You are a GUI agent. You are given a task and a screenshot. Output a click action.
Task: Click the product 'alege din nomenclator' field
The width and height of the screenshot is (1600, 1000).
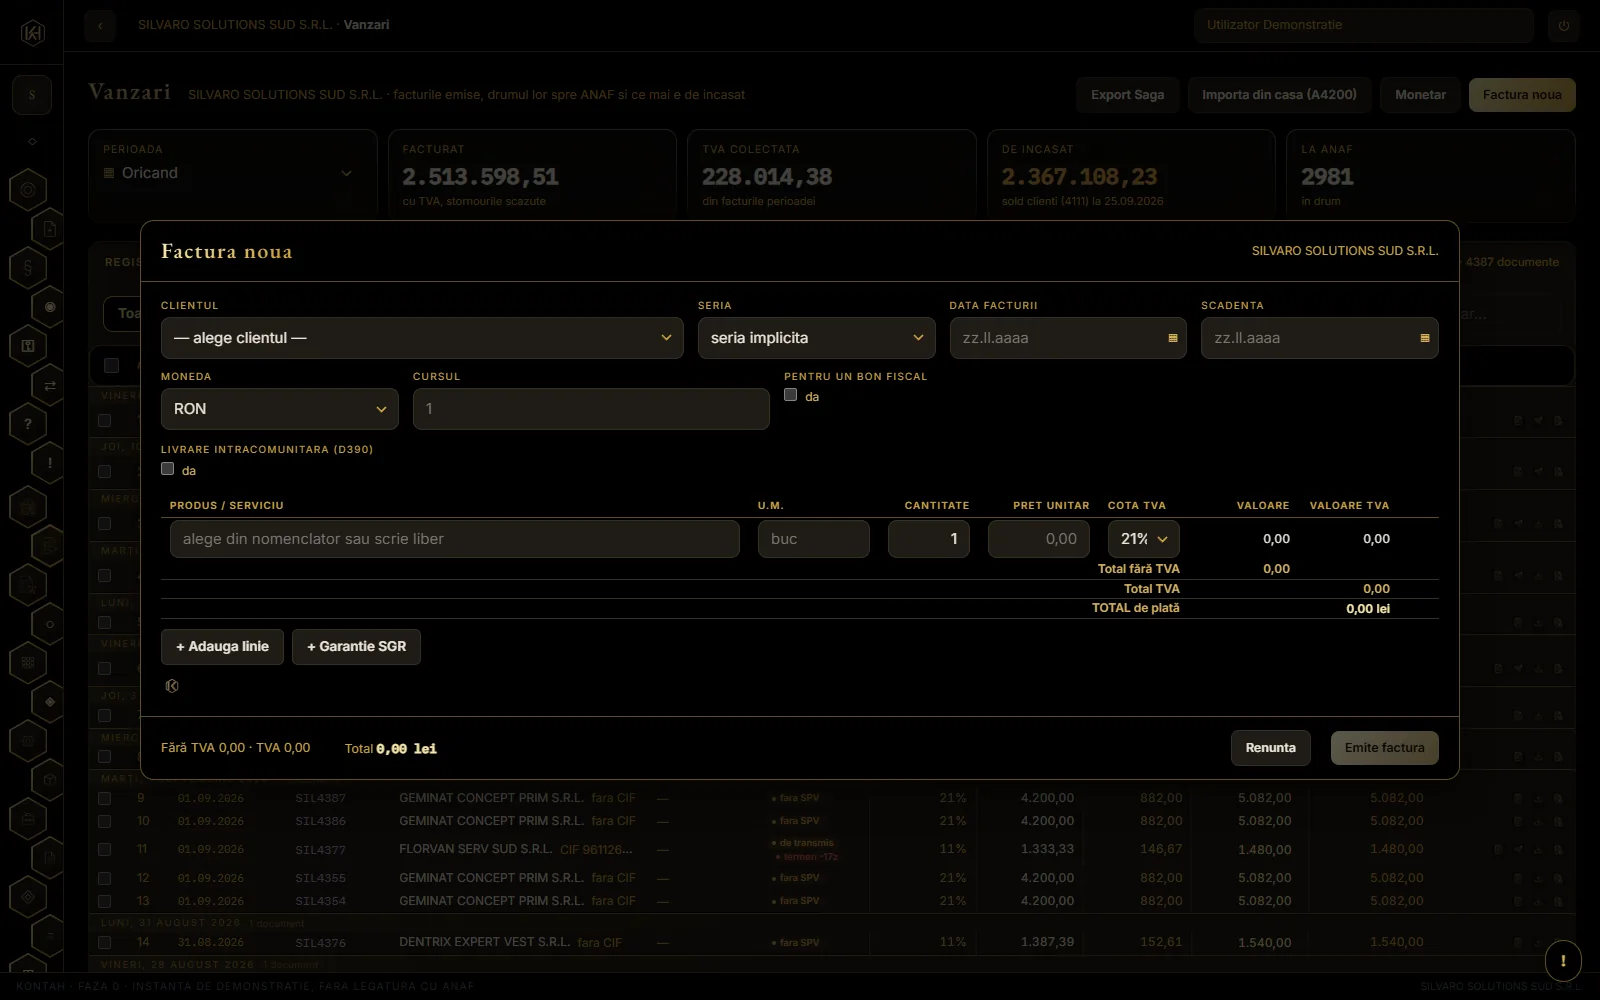[455, 539]
